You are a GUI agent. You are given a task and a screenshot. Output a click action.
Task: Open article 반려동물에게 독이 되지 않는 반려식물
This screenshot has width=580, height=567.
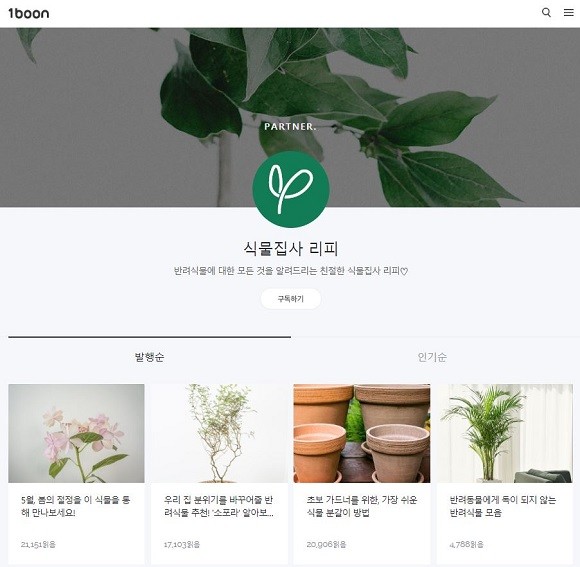point(503,506)
